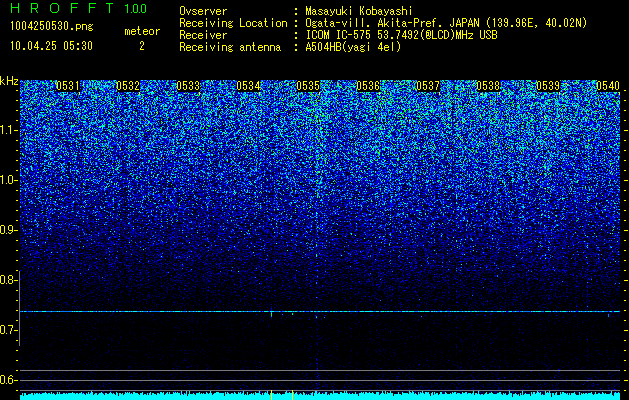
Task: Click the "Receiver" field label
Action: [x=203, y=35]
